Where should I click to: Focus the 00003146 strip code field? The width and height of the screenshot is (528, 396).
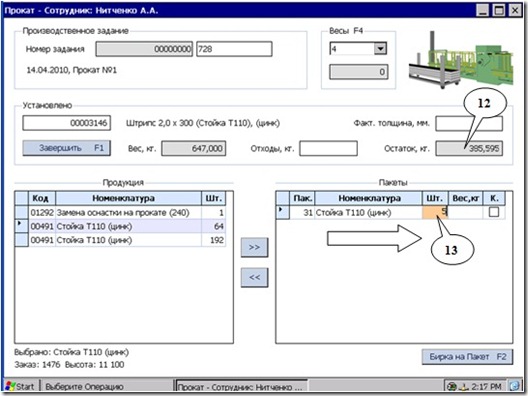click(x=66, y=123)
